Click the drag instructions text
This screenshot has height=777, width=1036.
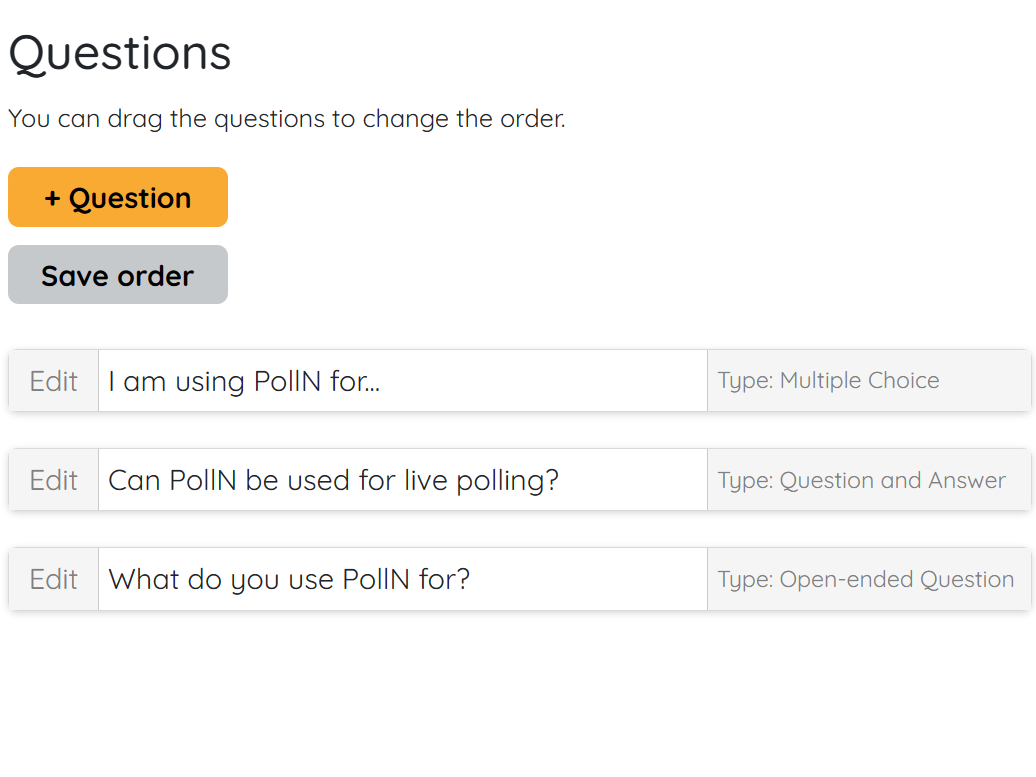coord(287,118)
